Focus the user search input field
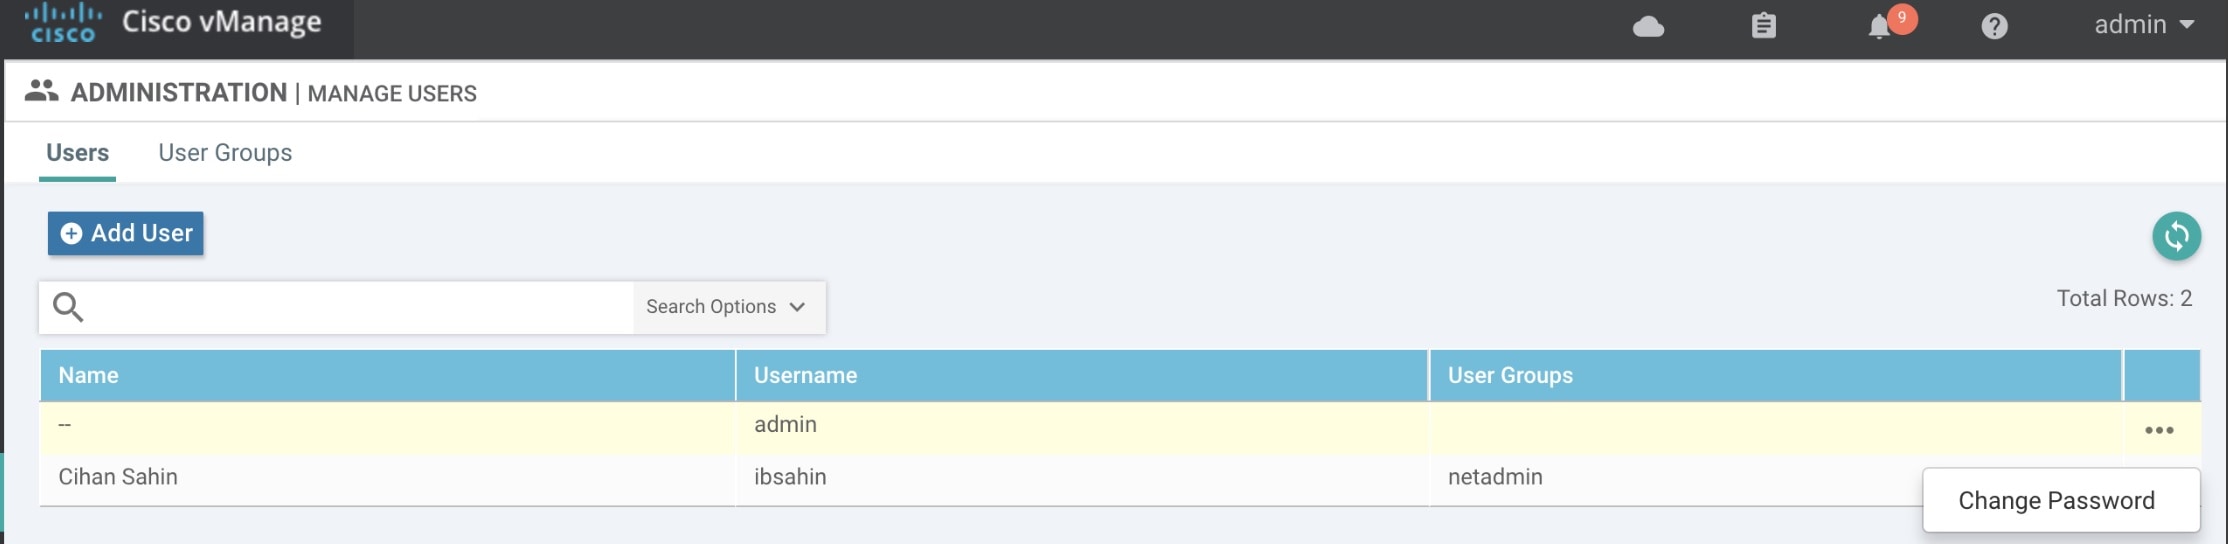The width and height of the screenshot is (2228, 544). click(360, 307)
